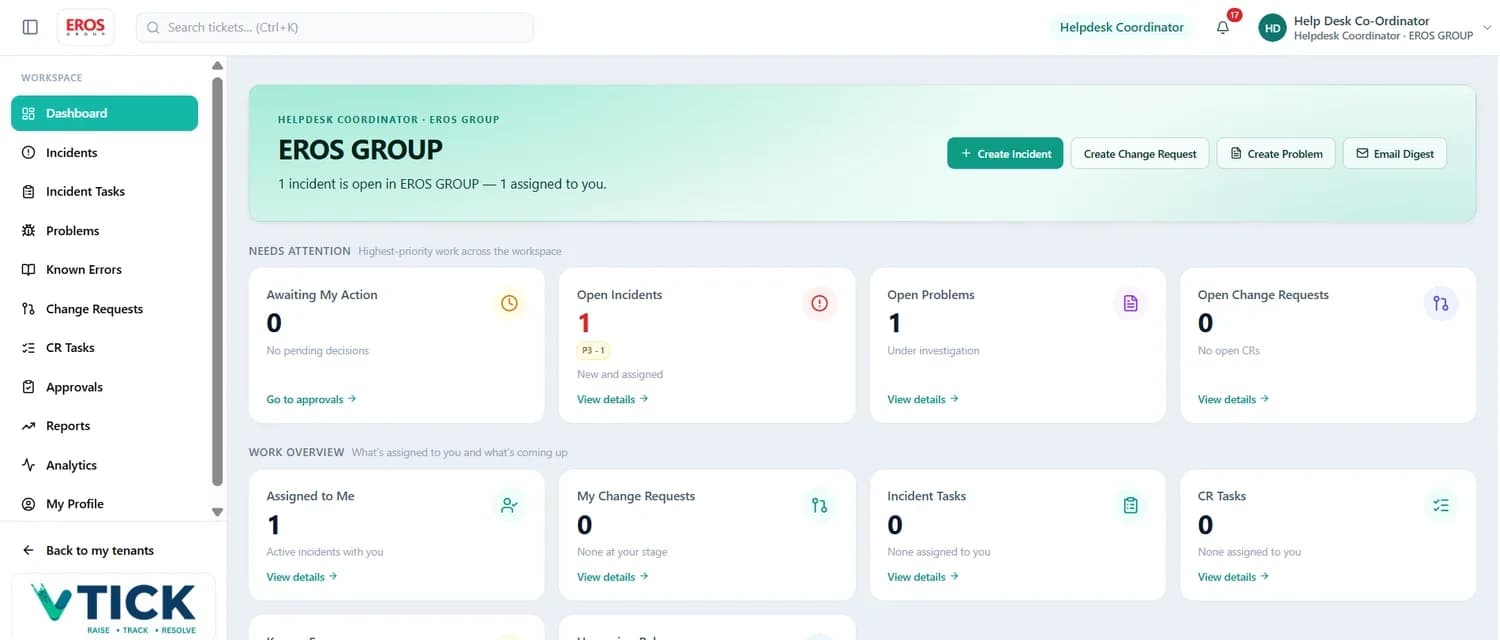This screenshot has height=640, width=1500.
Task: Click the person icon on Assigned to Me
Action: (x=509, y=505)
